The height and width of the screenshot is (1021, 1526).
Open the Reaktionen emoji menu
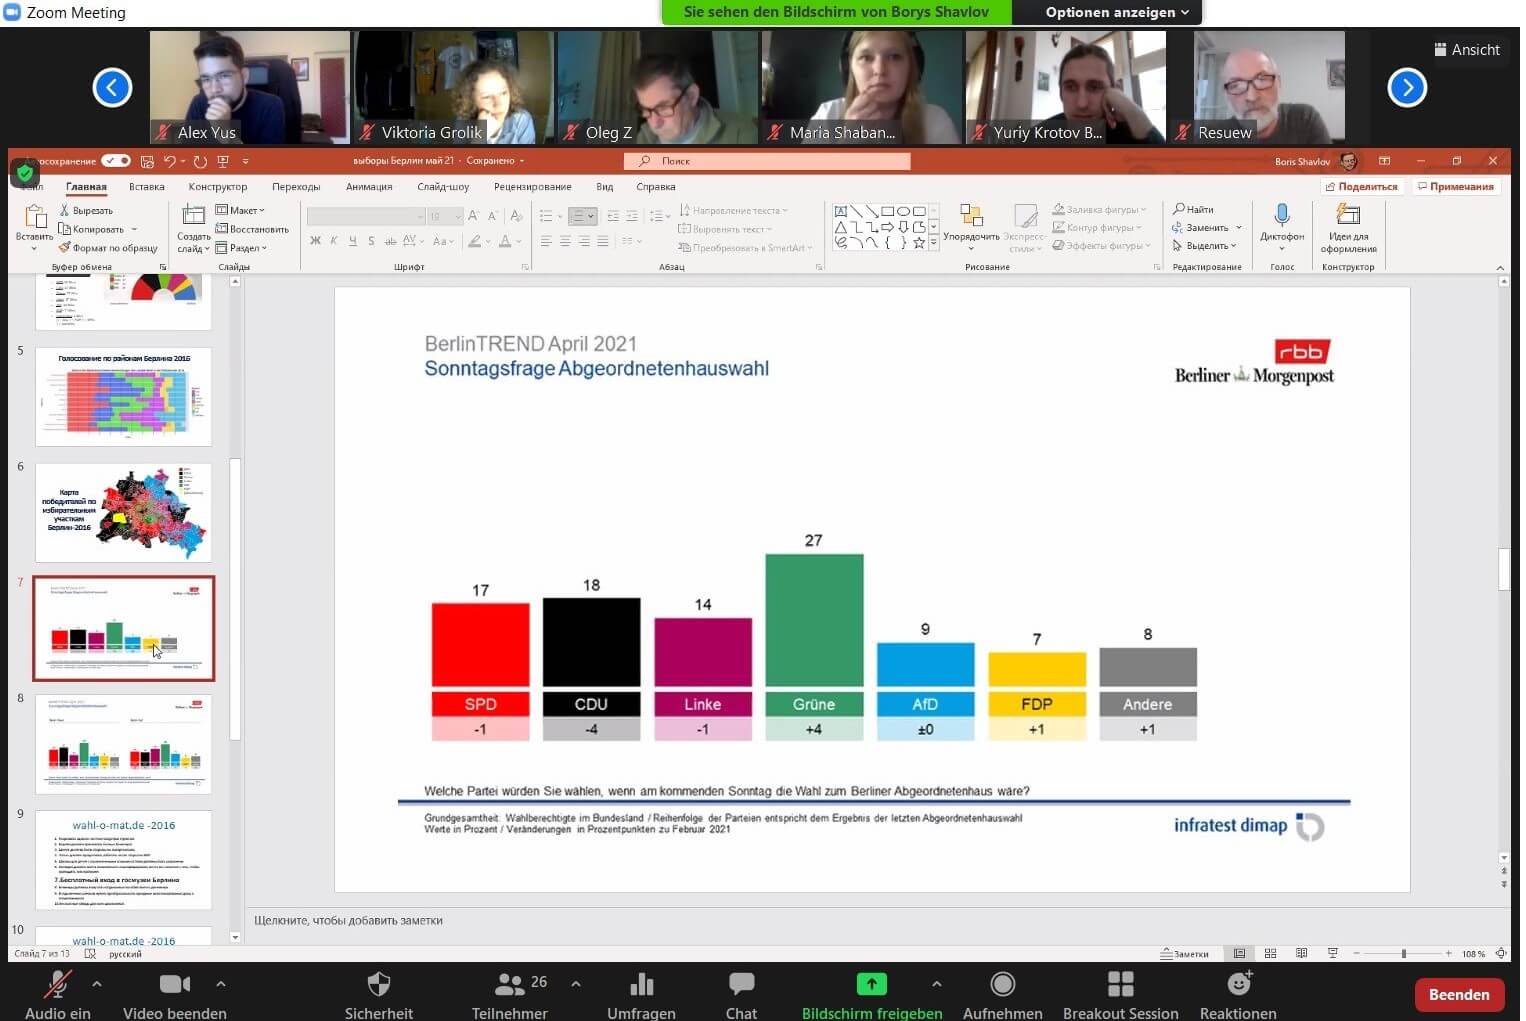pyautogui.click(x=1238, y=985)
